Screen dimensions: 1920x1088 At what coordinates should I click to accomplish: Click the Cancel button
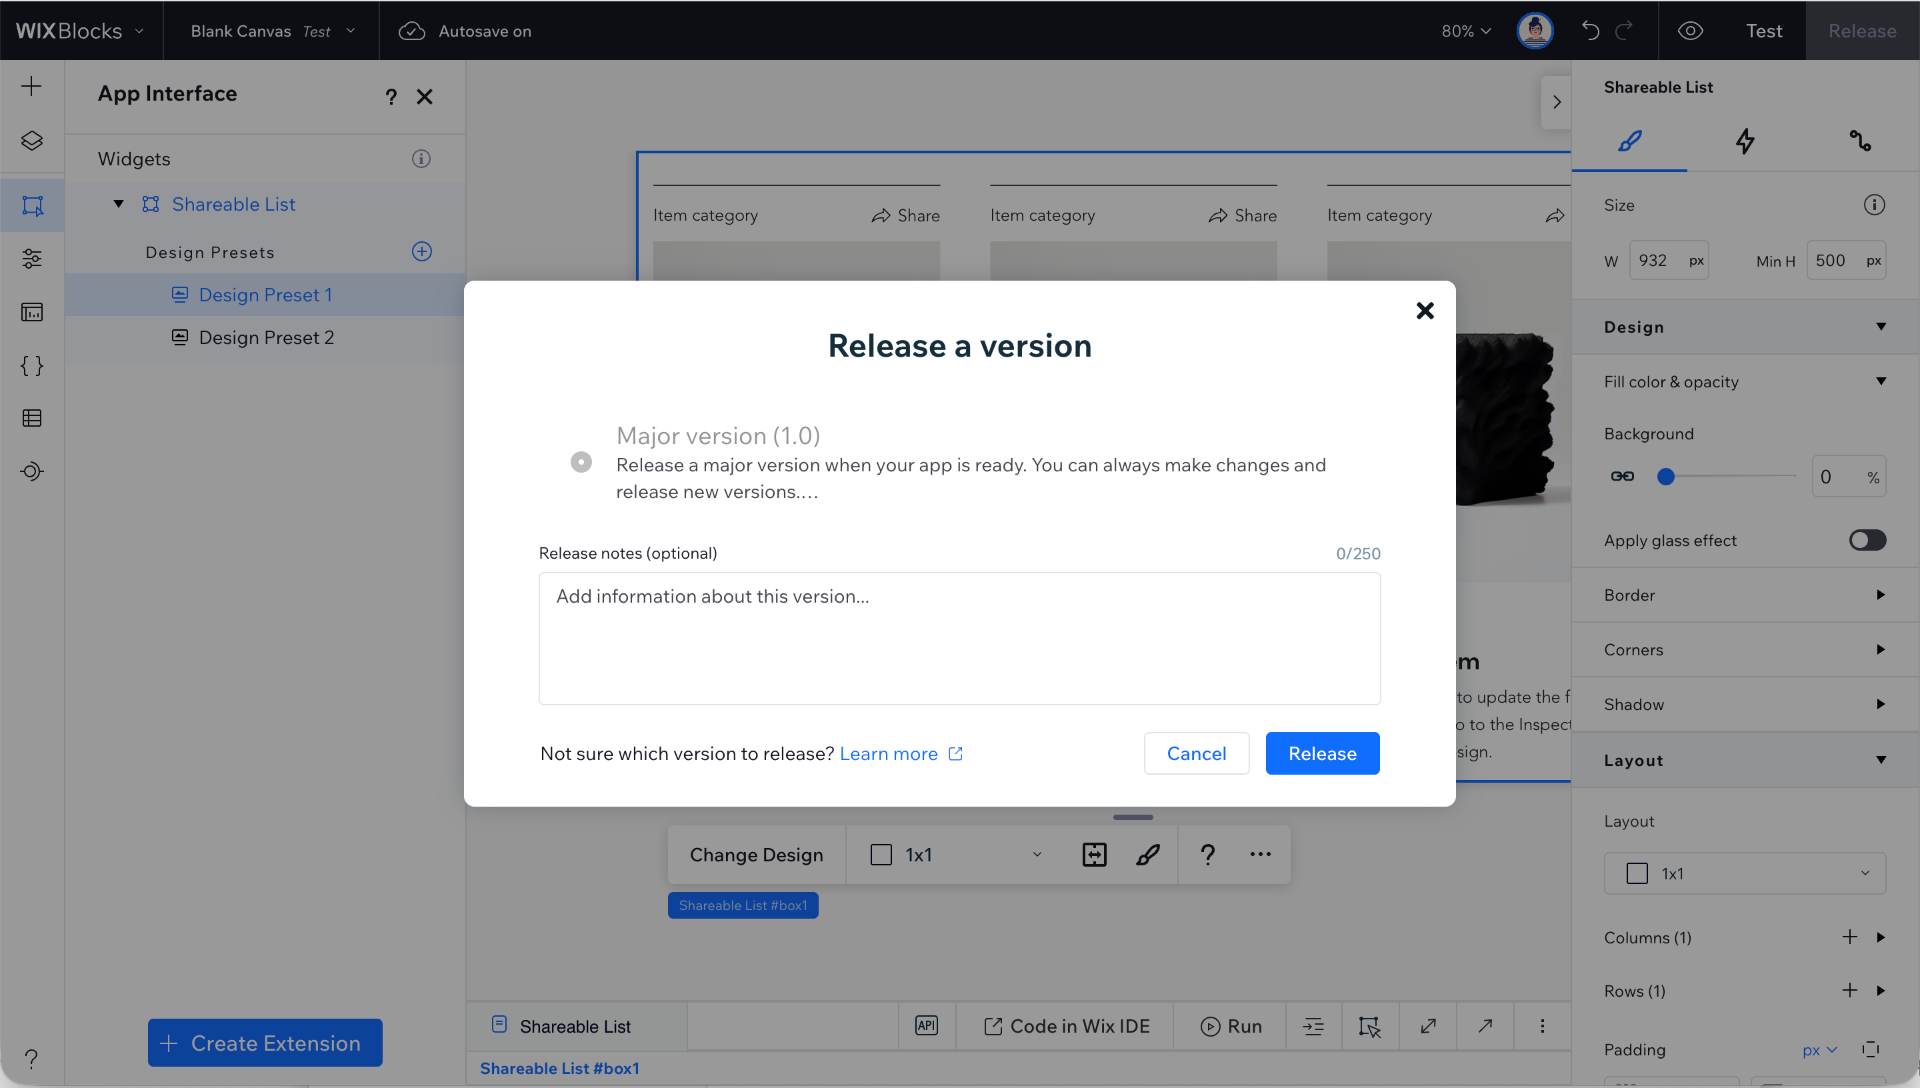[x=1196, y=753]
